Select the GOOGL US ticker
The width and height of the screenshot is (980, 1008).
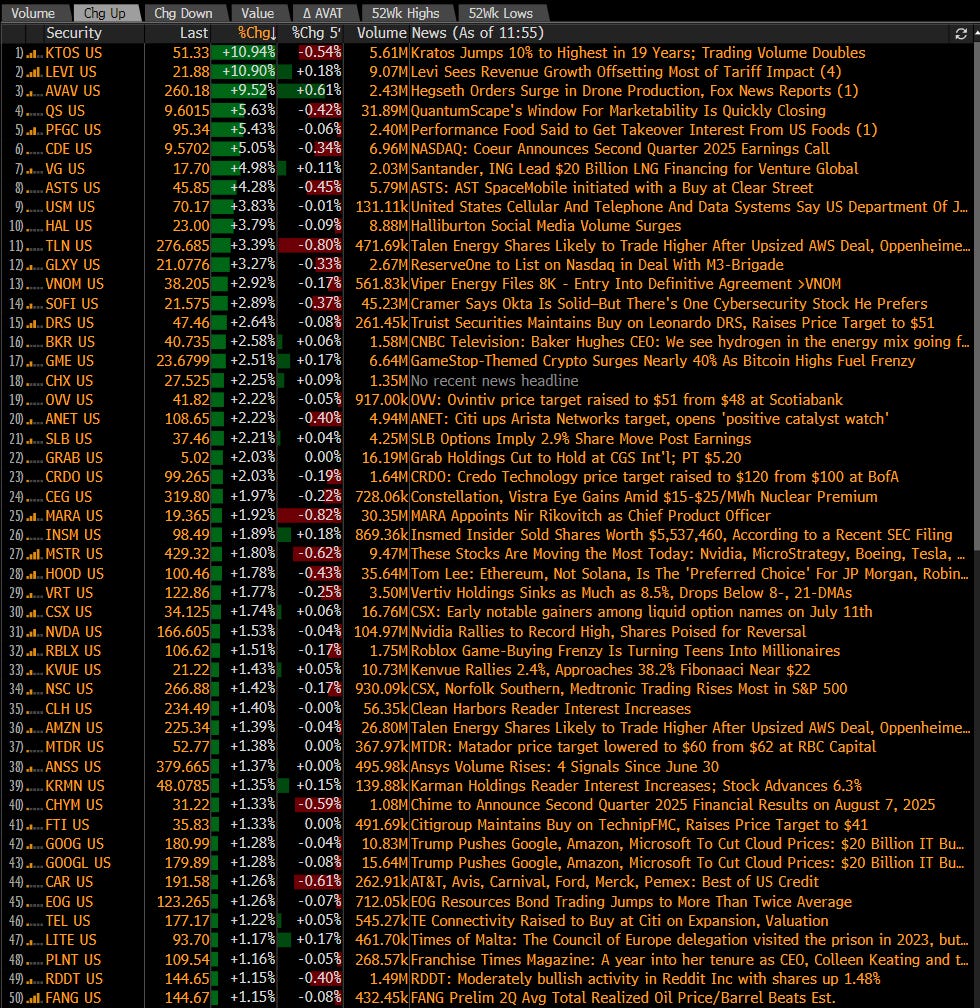78,863
